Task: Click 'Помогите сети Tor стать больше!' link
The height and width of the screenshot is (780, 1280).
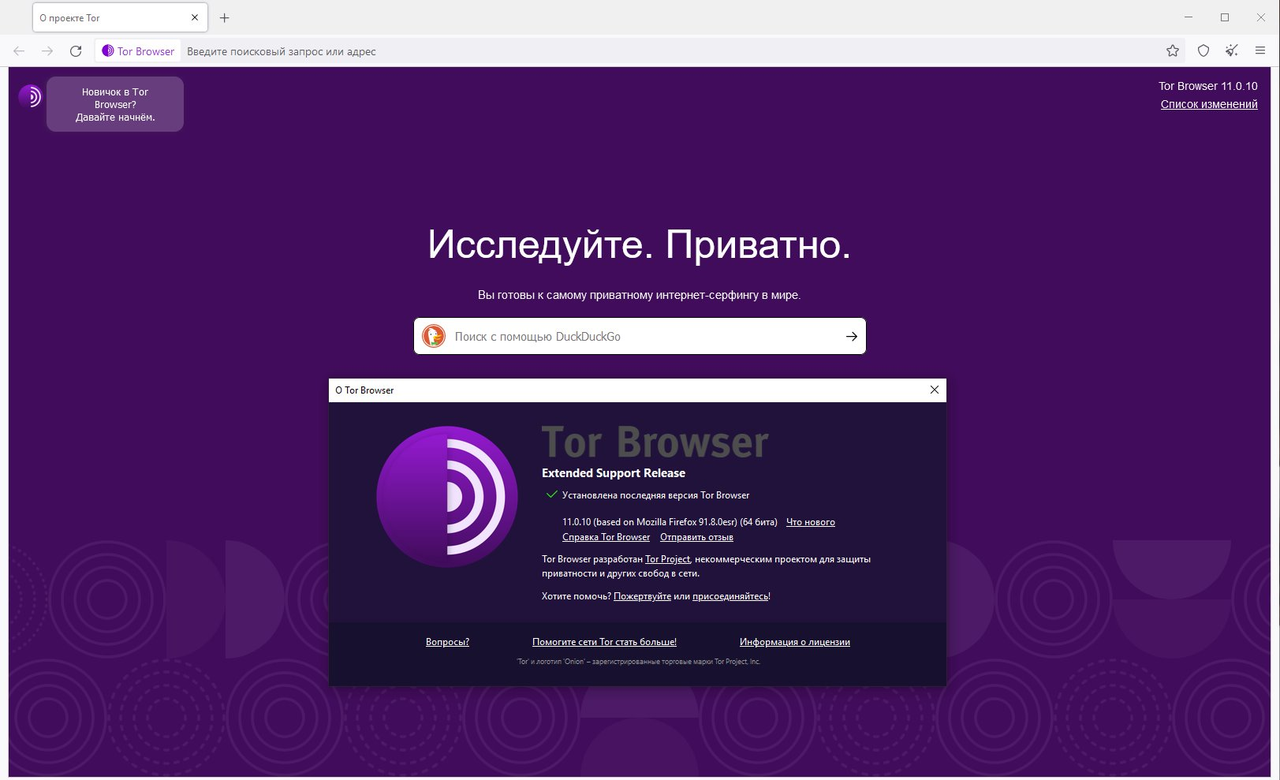Action: [604, 642]
